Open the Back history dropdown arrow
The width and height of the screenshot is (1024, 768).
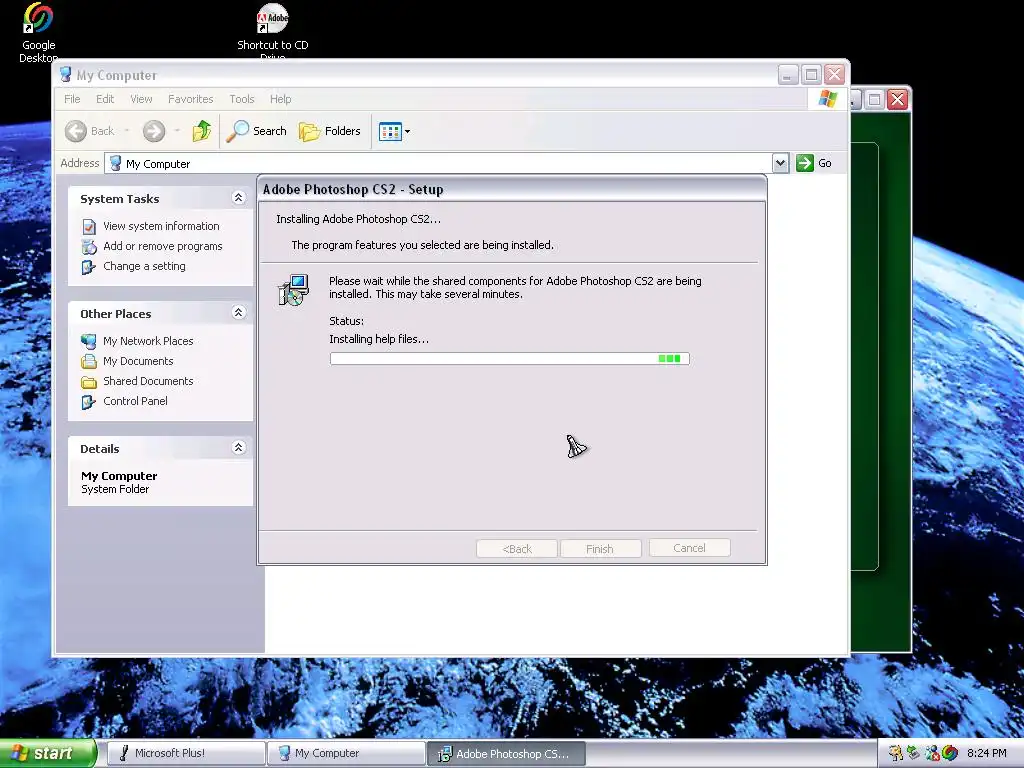[x=126, y=131]
